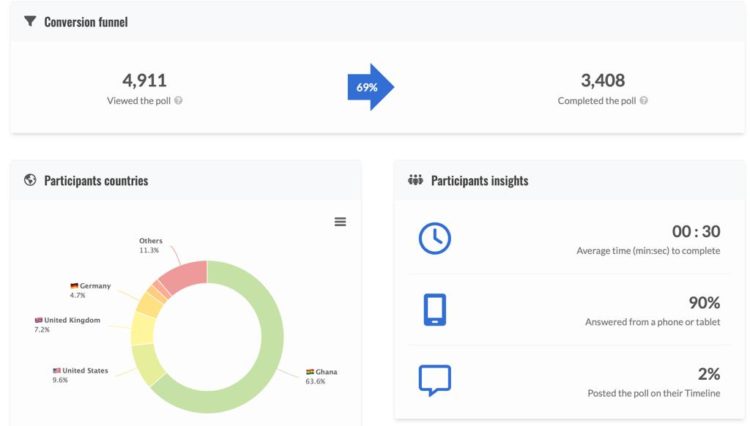Viewport: 750px width, 426px height.
Task: Click the speech bubble Timeline icon
Action: [x=434, y=380]
